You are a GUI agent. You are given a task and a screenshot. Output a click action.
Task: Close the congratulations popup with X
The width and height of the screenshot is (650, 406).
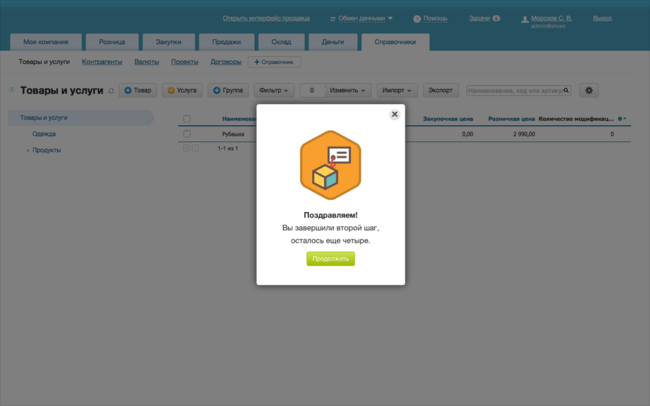point(394,115)
